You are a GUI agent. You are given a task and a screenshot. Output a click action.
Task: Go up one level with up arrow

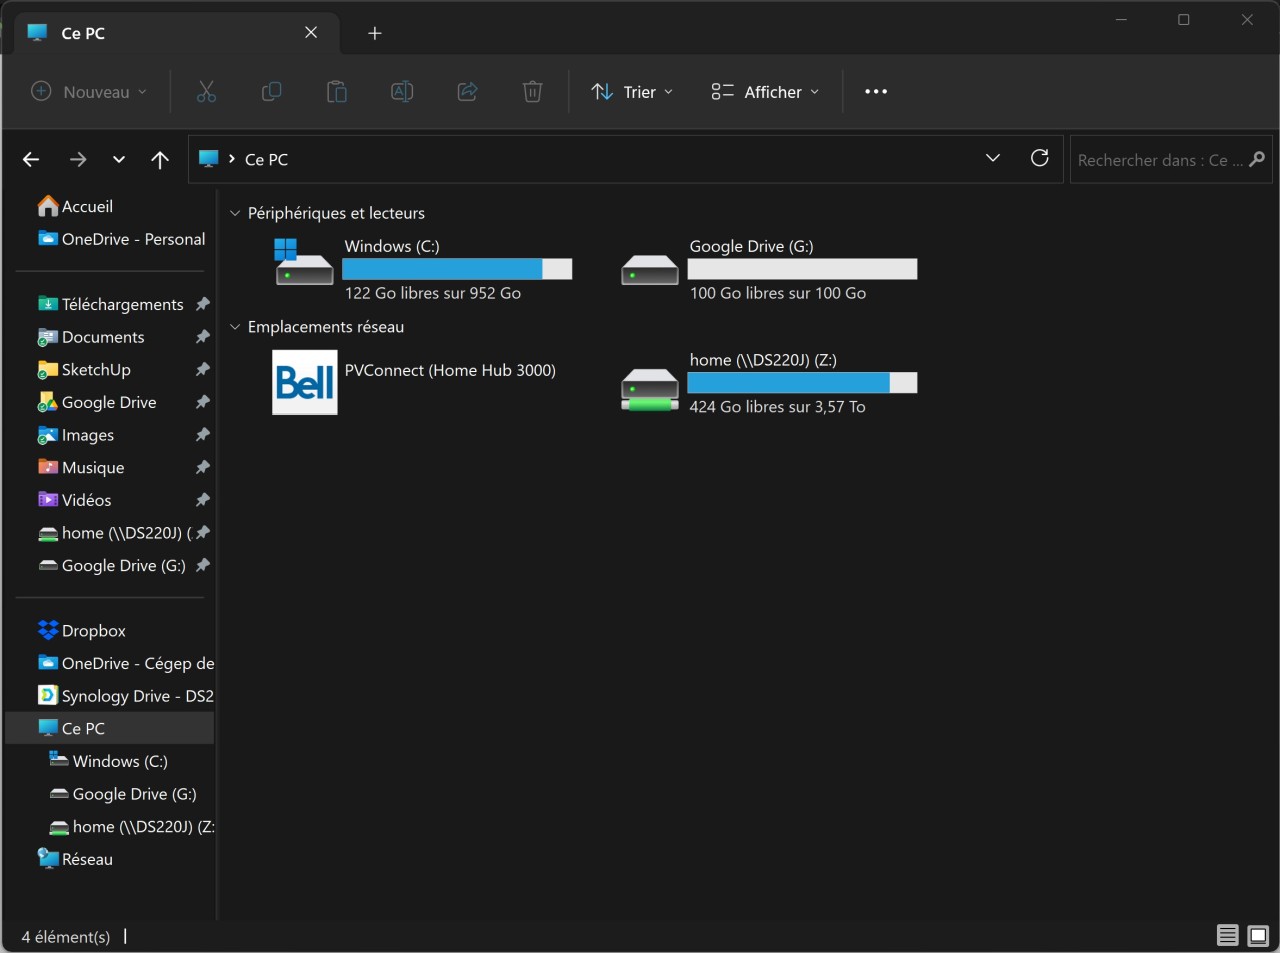coord(160,159)
